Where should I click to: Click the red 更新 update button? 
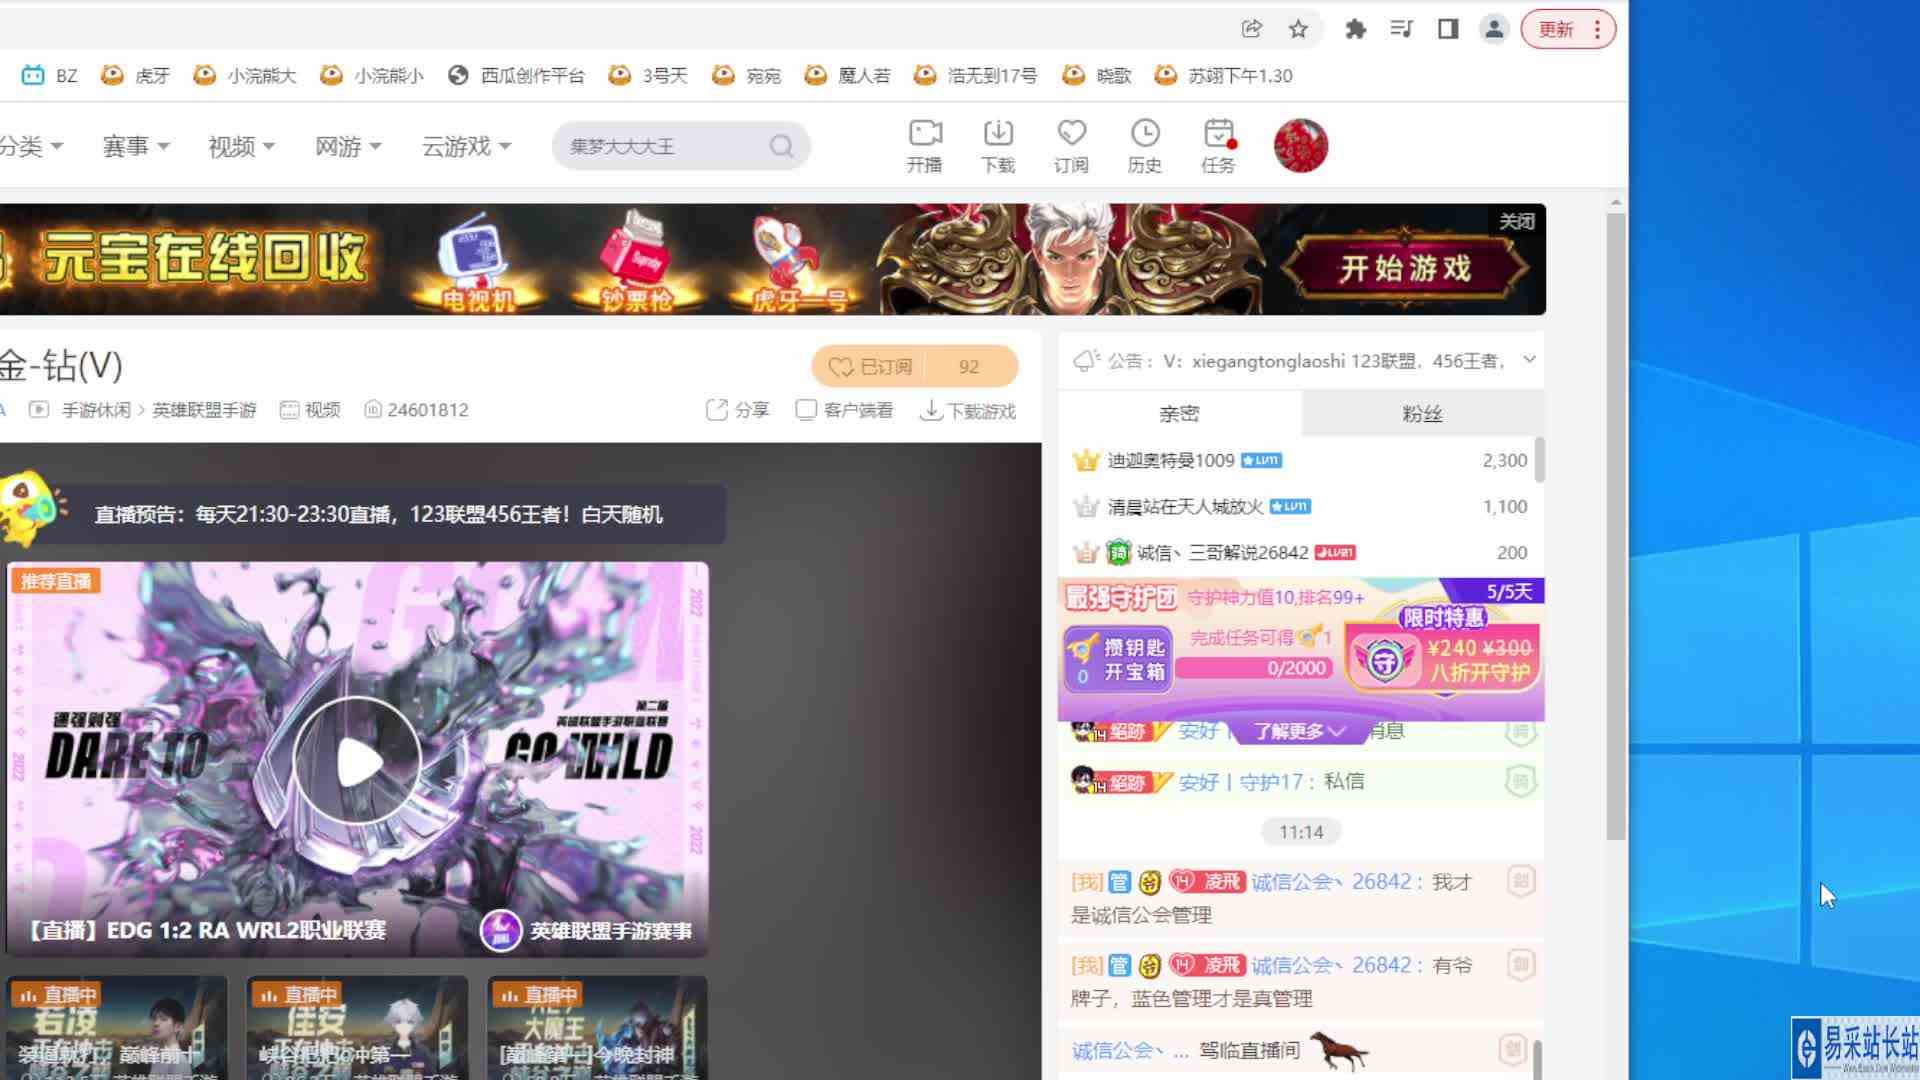pos(1567,29)
